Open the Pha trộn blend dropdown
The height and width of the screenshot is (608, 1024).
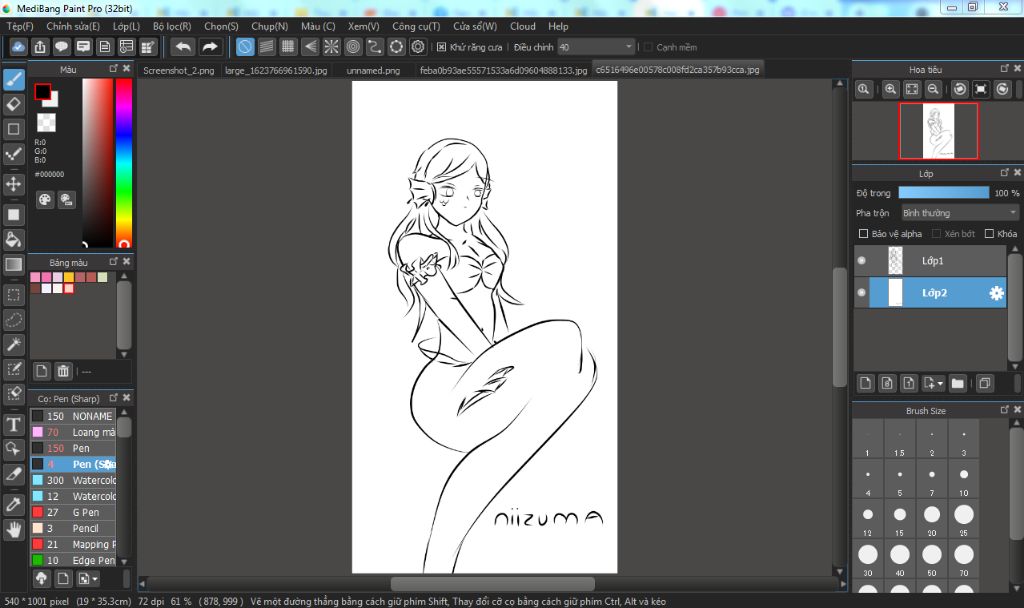click(x=959, y=213)
